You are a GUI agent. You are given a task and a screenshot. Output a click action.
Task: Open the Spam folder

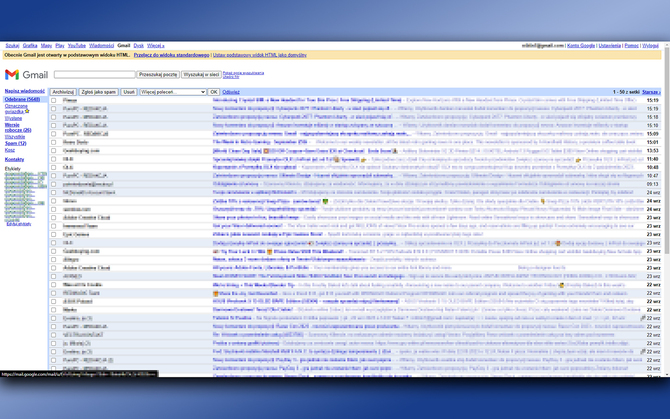15,144
